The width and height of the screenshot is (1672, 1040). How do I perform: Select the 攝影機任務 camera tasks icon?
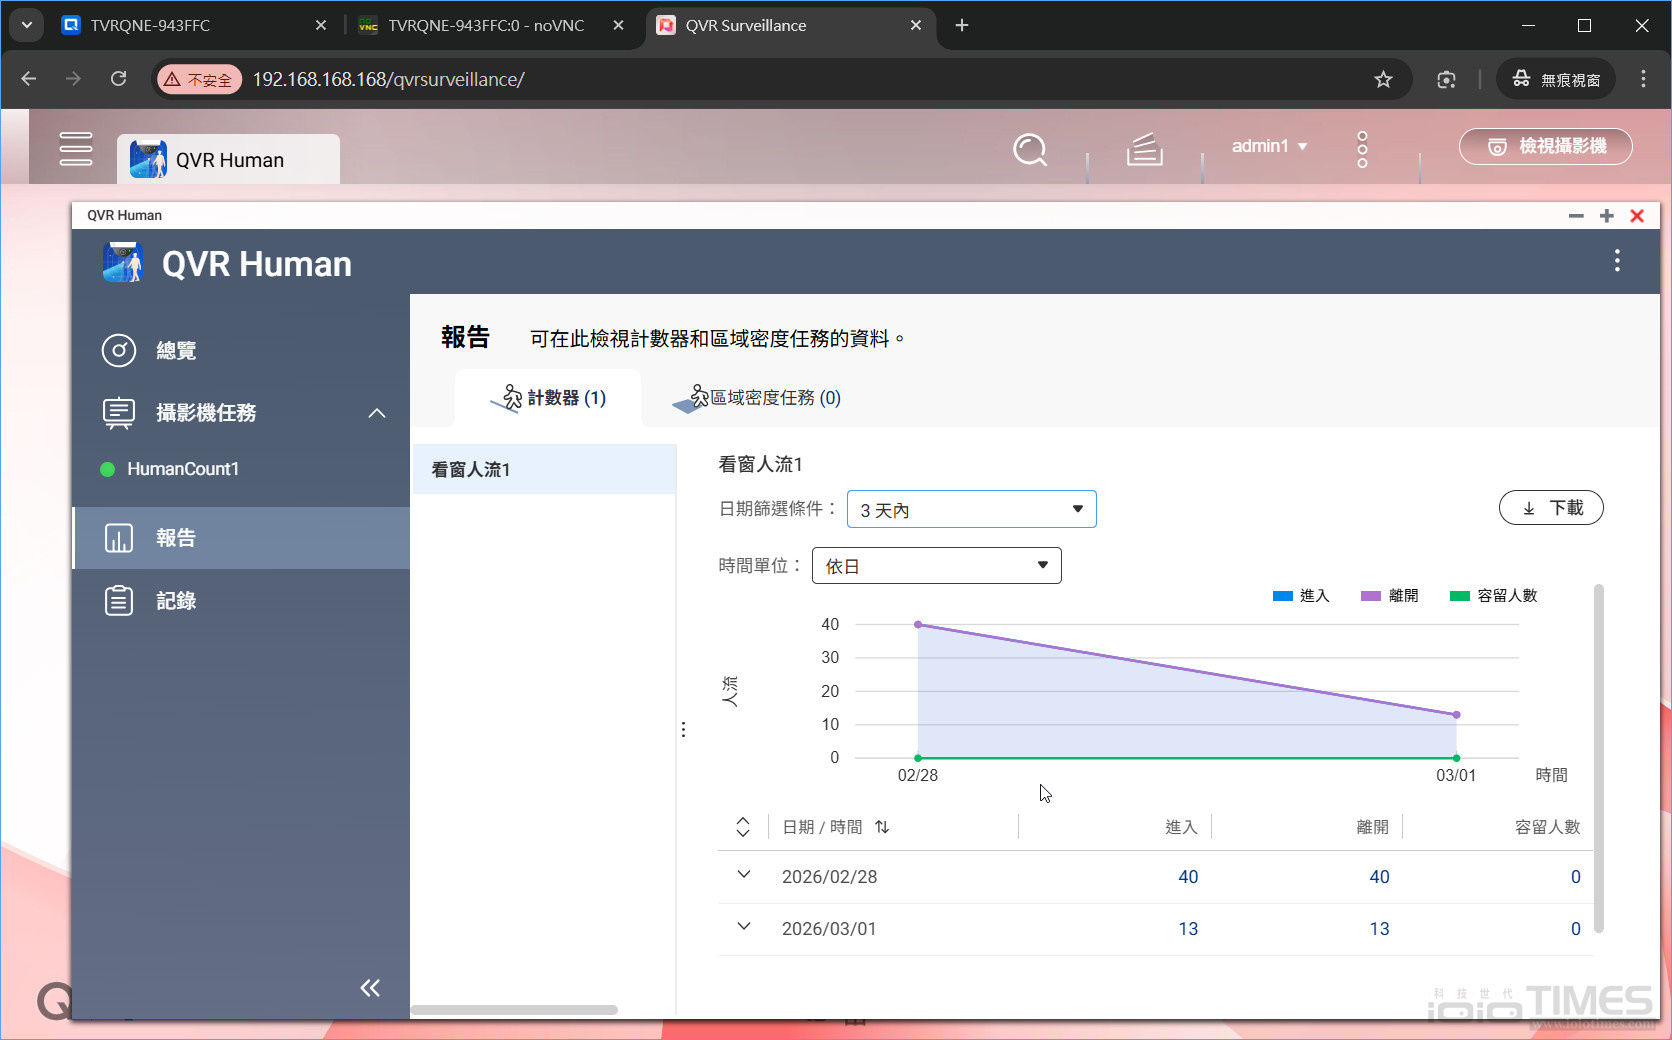coord(118,413)
